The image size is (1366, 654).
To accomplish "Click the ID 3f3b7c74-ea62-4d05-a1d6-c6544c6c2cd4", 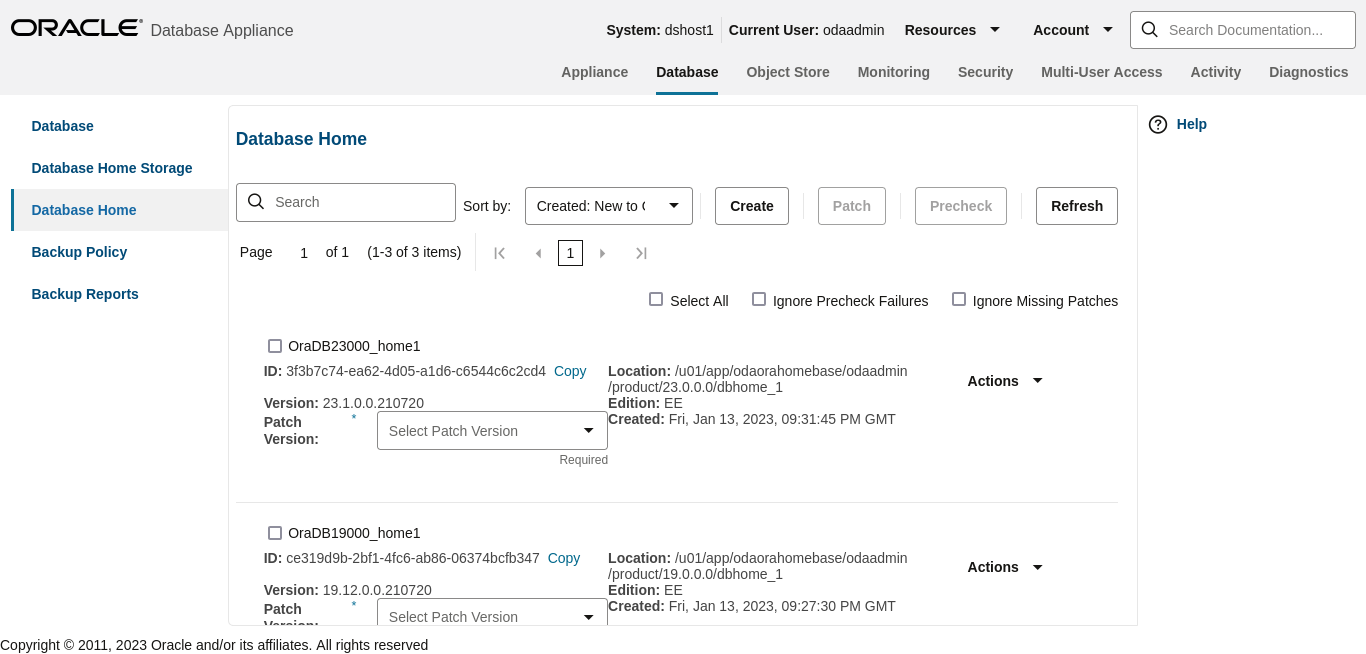I will click(416, 371).
